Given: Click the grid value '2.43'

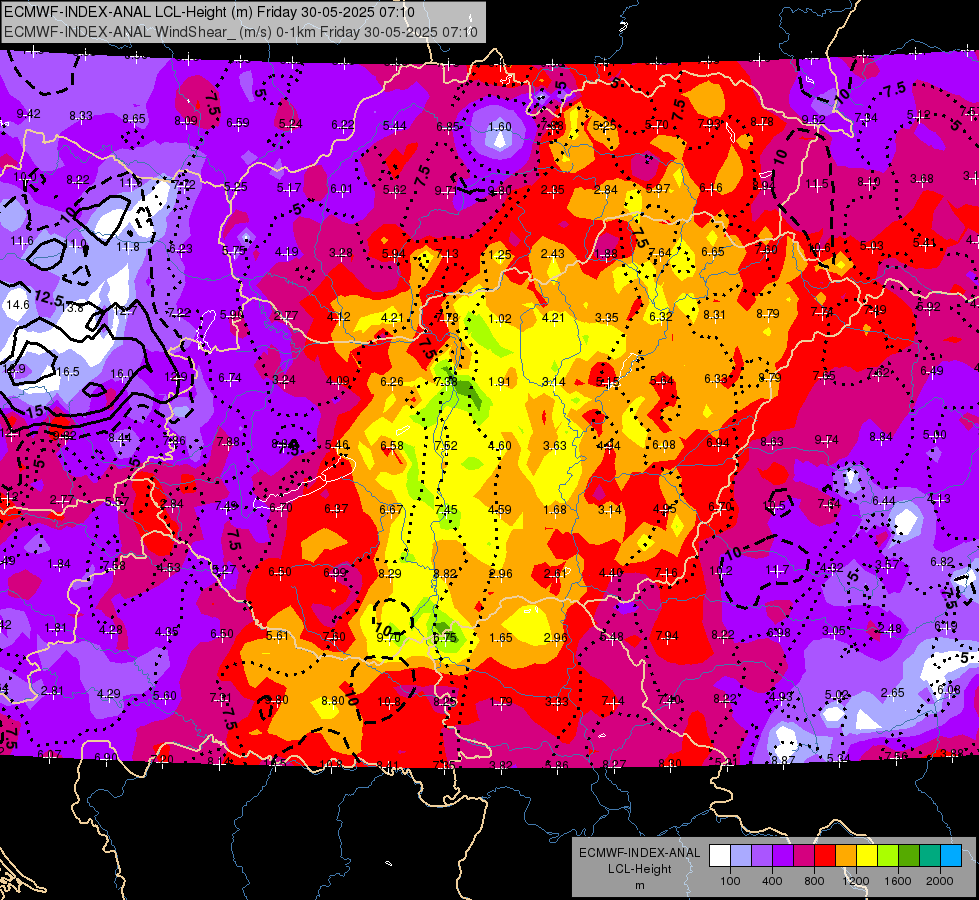Looking at the screenshot, I should tap(553, 254).
